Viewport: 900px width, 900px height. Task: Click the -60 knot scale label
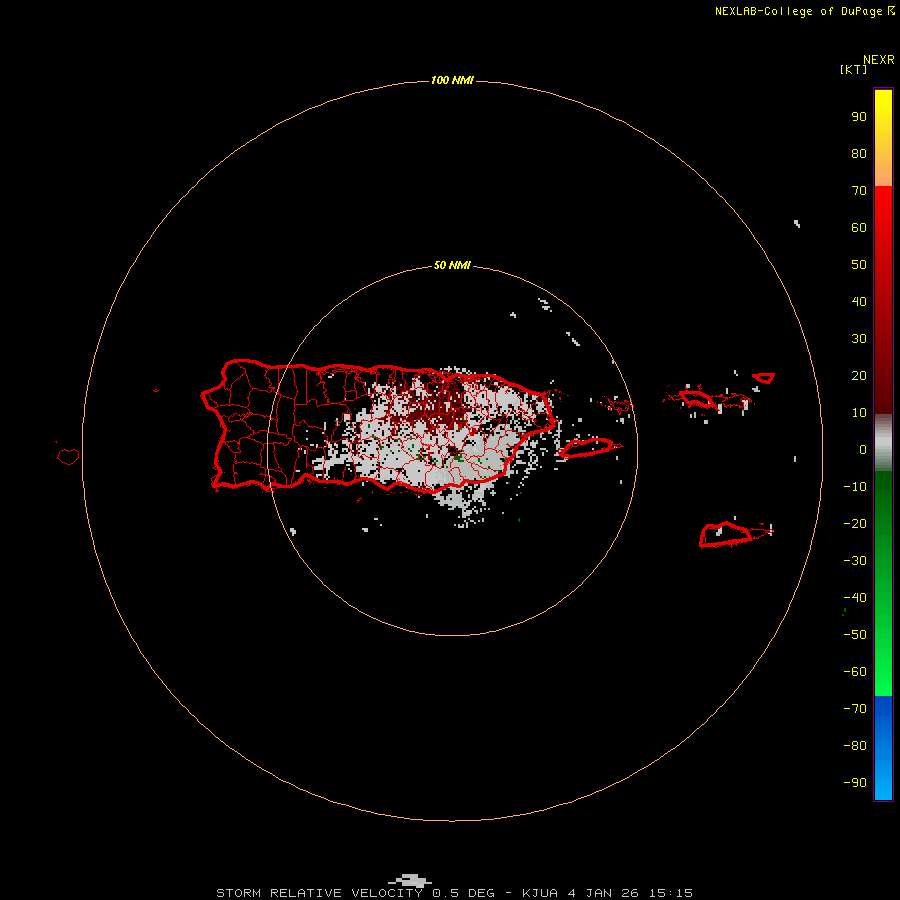click(x=855, y=672)
